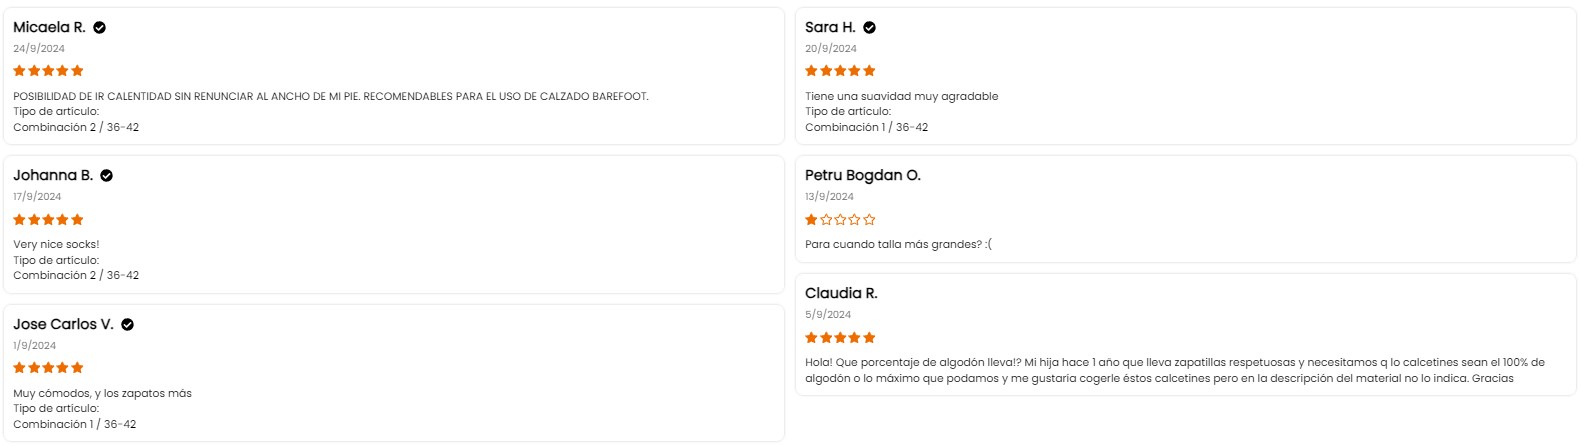Click "Tiene una suavidad muy agradable" text
Screen dimensions: 1584x446
pos(901,96)
